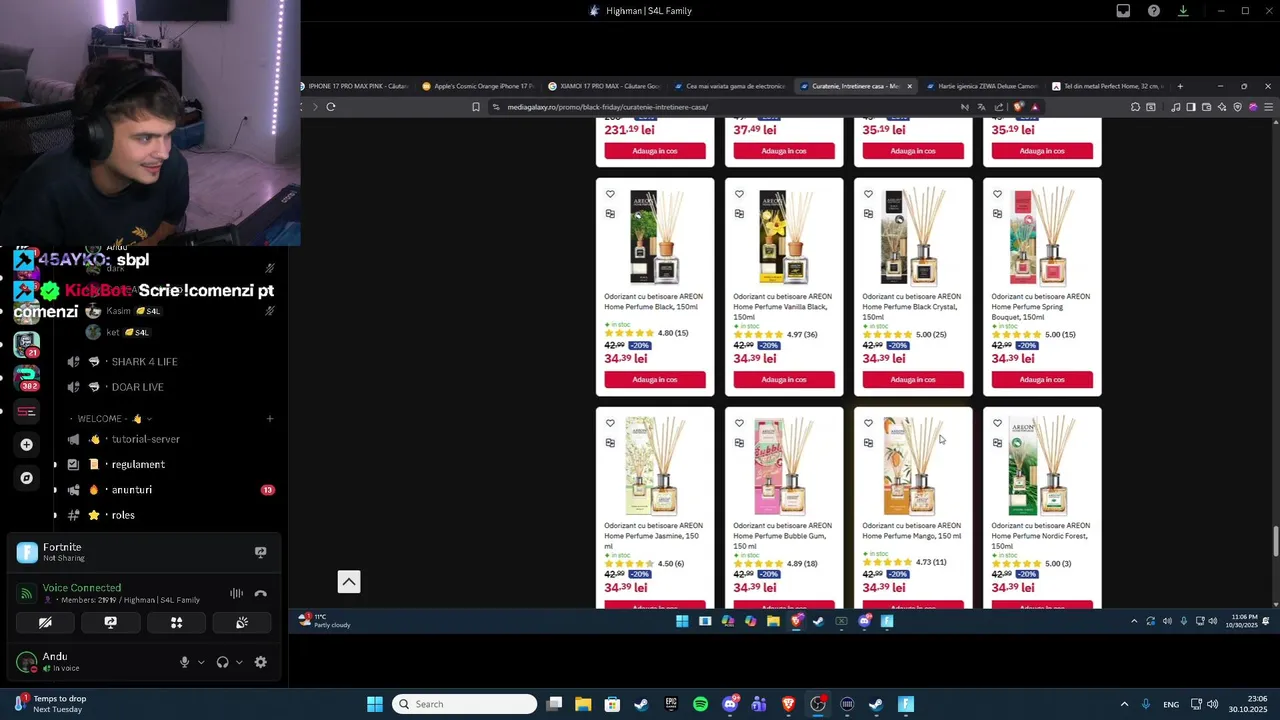Open Windows Start menu
This screenshot has width=1280, height=720.
click(x=375, y=704)
